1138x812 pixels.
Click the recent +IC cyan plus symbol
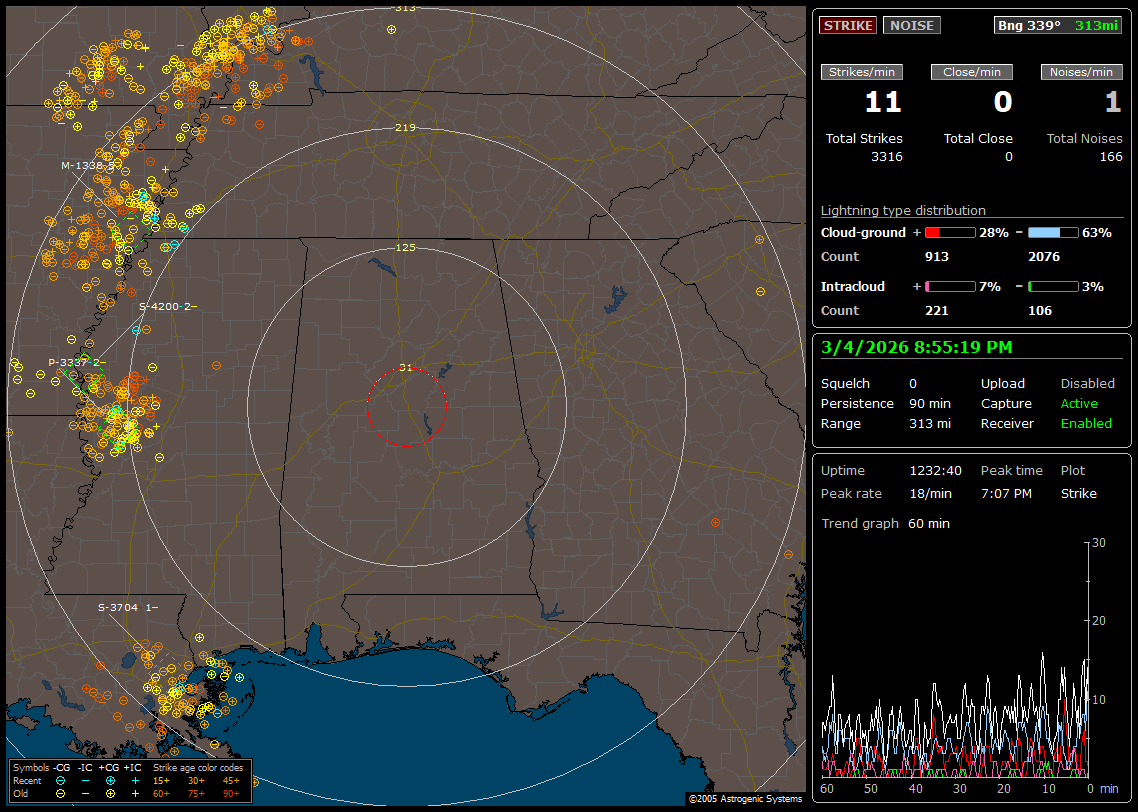coord(135,780)
